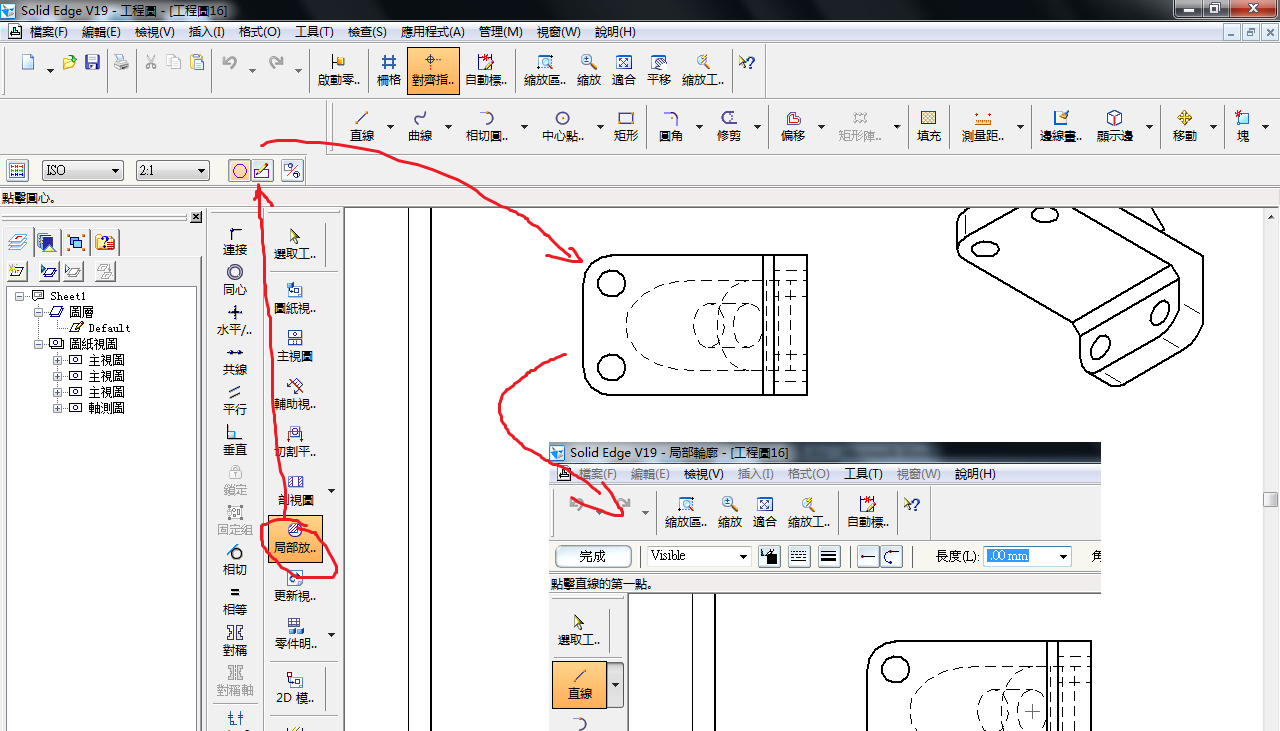Open the 說明(H) menu in main window
The width and height of the screenshot is (1280, 731).
[x=615, y=32]
